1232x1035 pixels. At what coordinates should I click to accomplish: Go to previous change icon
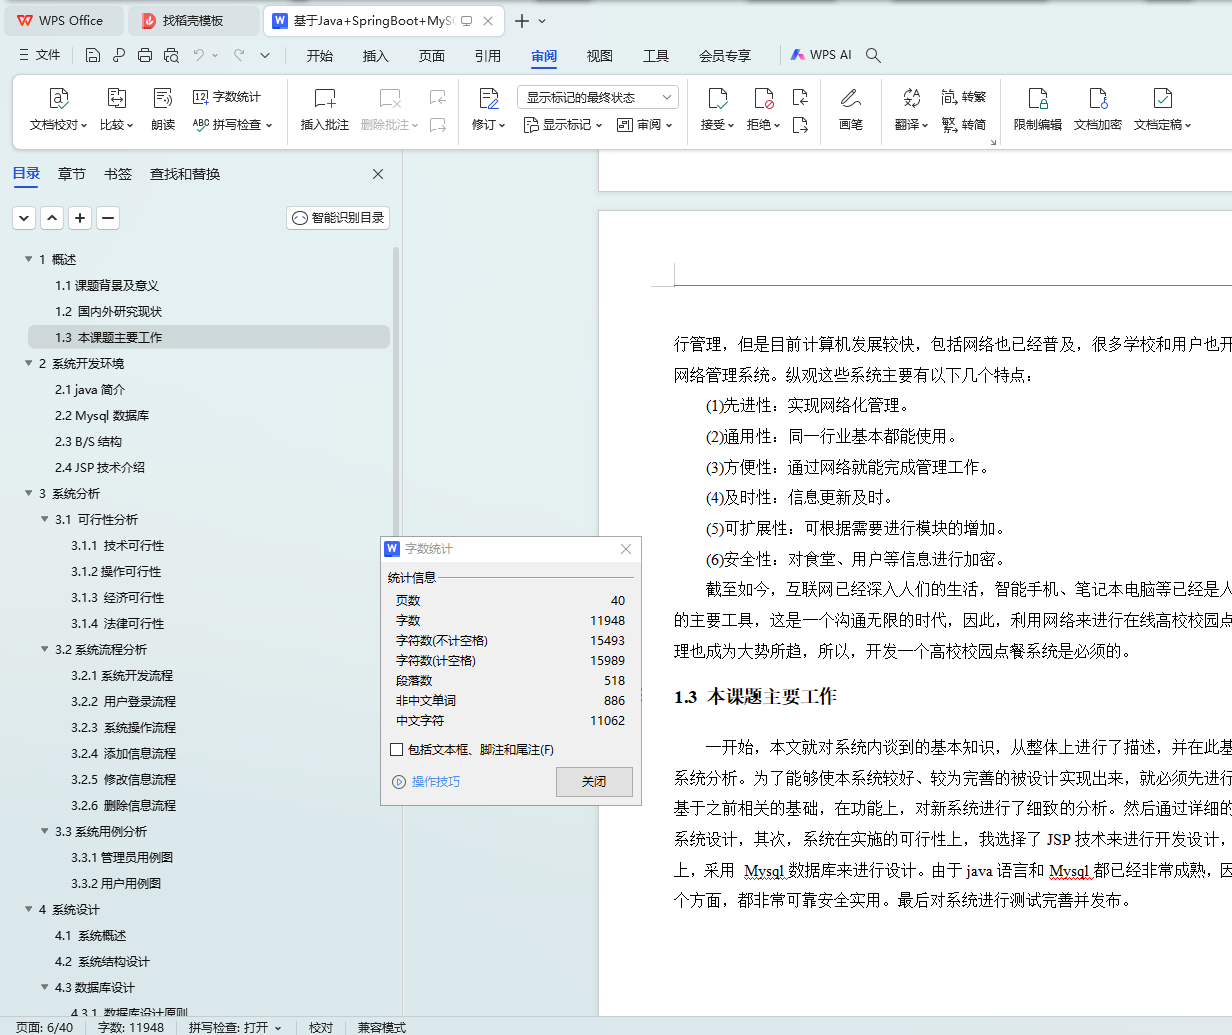click(x=800, y=97)
